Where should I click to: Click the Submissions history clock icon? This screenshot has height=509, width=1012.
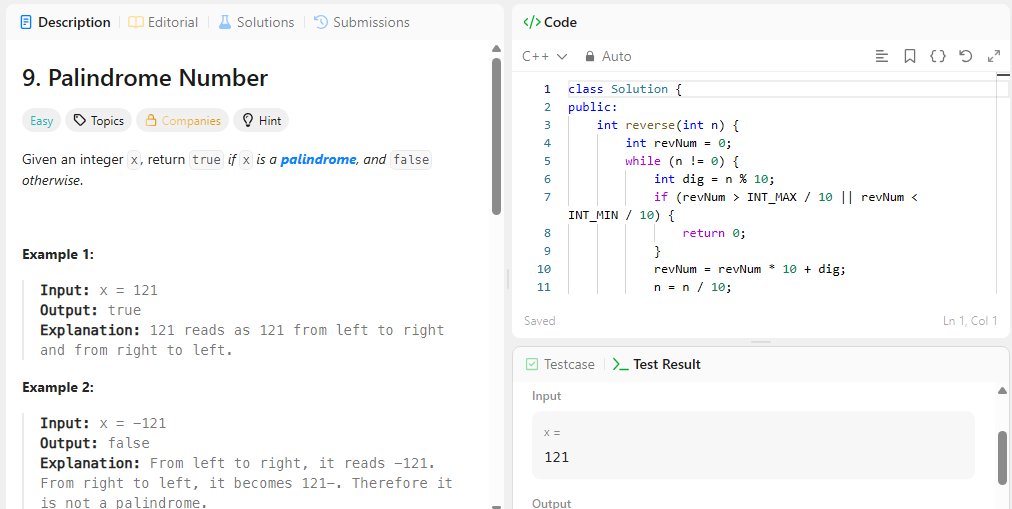(x=321, y=22)
